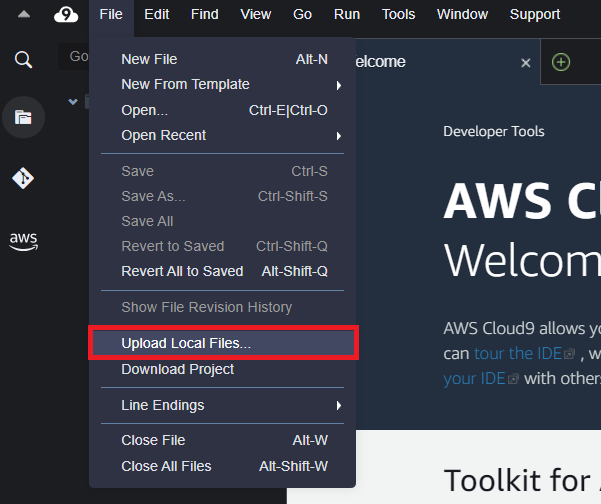Click the green plus new tab icon
Image resolution: width=601 pixels, height=504 pixels.
click(x=561, y=62)
